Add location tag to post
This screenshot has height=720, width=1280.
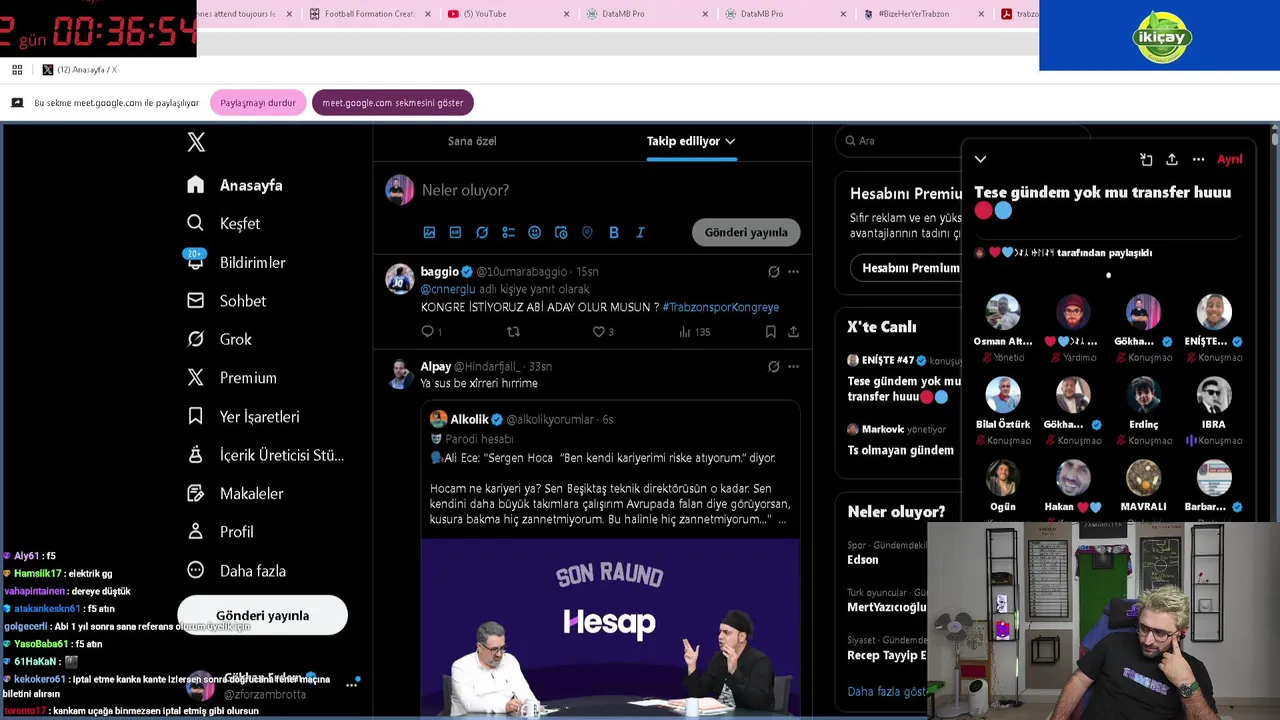[x=587, y=232]
